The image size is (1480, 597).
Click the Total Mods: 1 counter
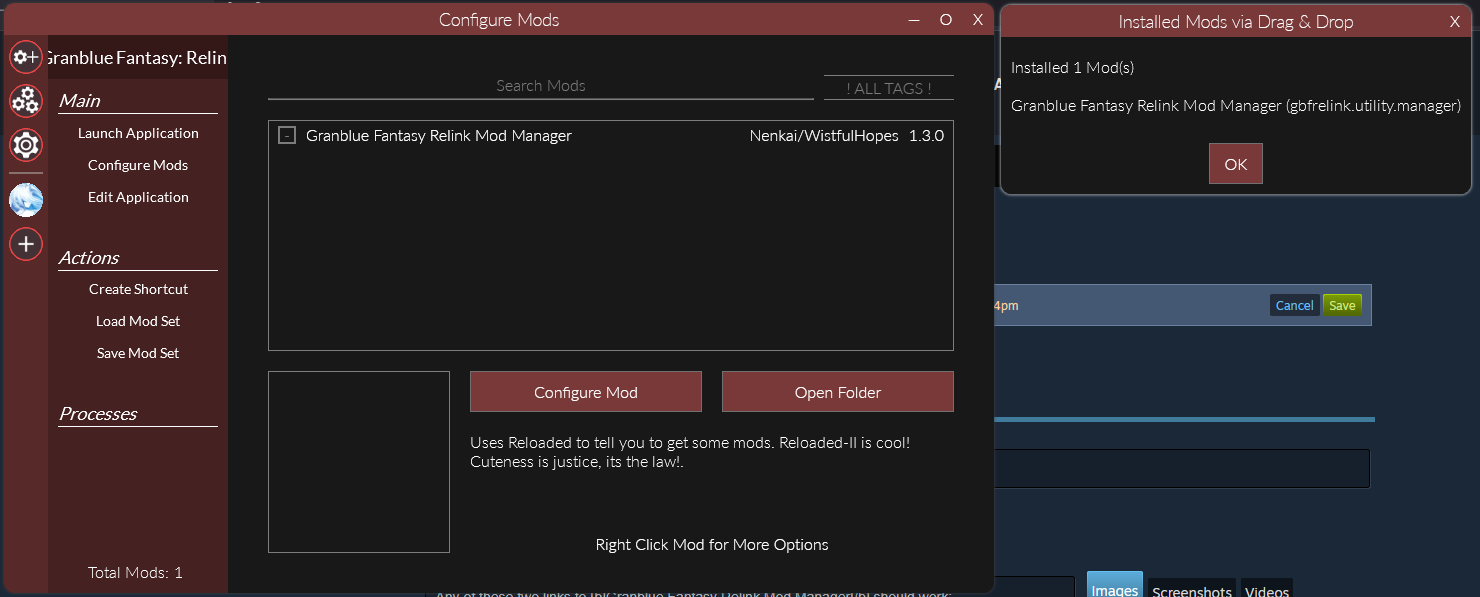[135, 573]
